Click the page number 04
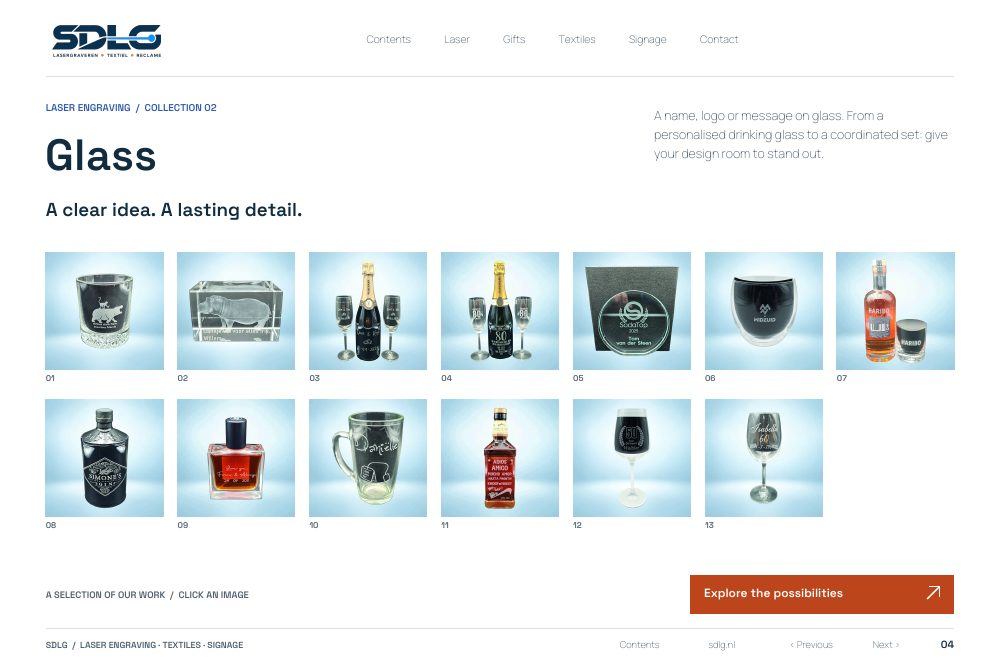 pos(947,645)
